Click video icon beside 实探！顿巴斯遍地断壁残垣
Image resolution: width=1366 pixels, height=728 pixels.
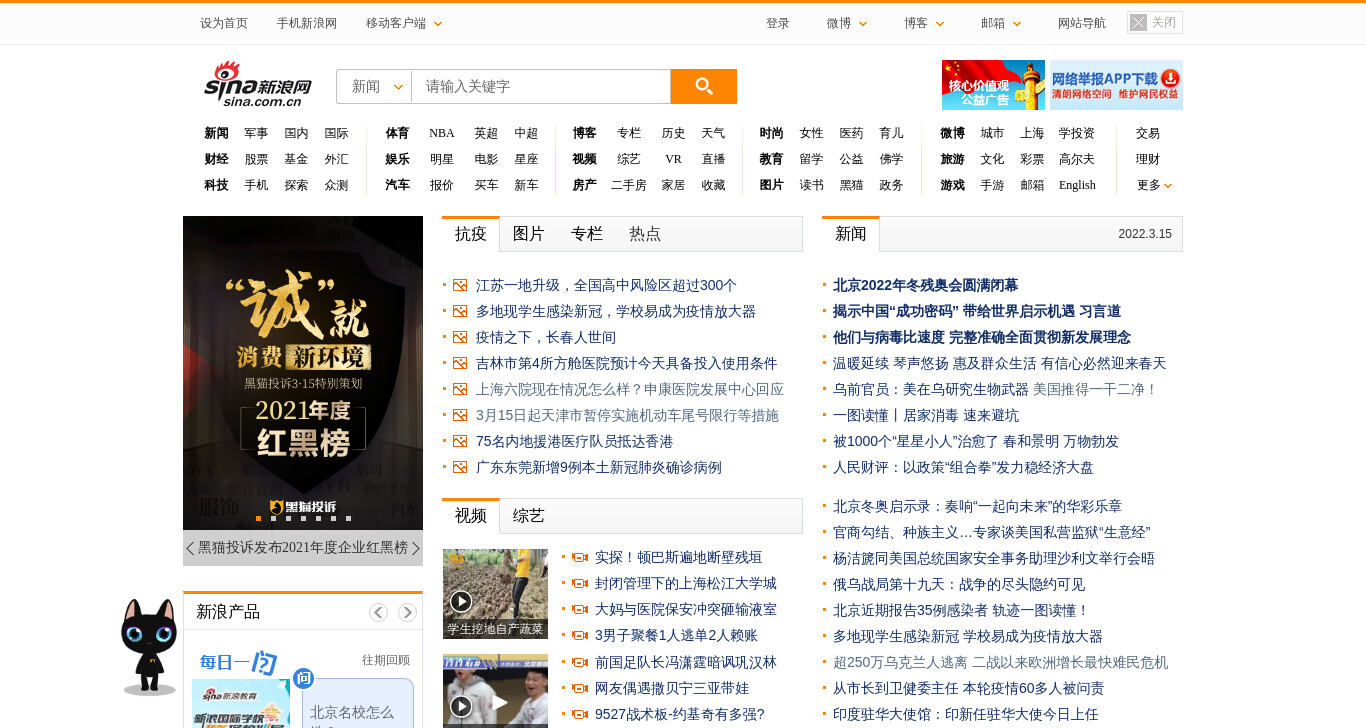click(x=579, y=557)
